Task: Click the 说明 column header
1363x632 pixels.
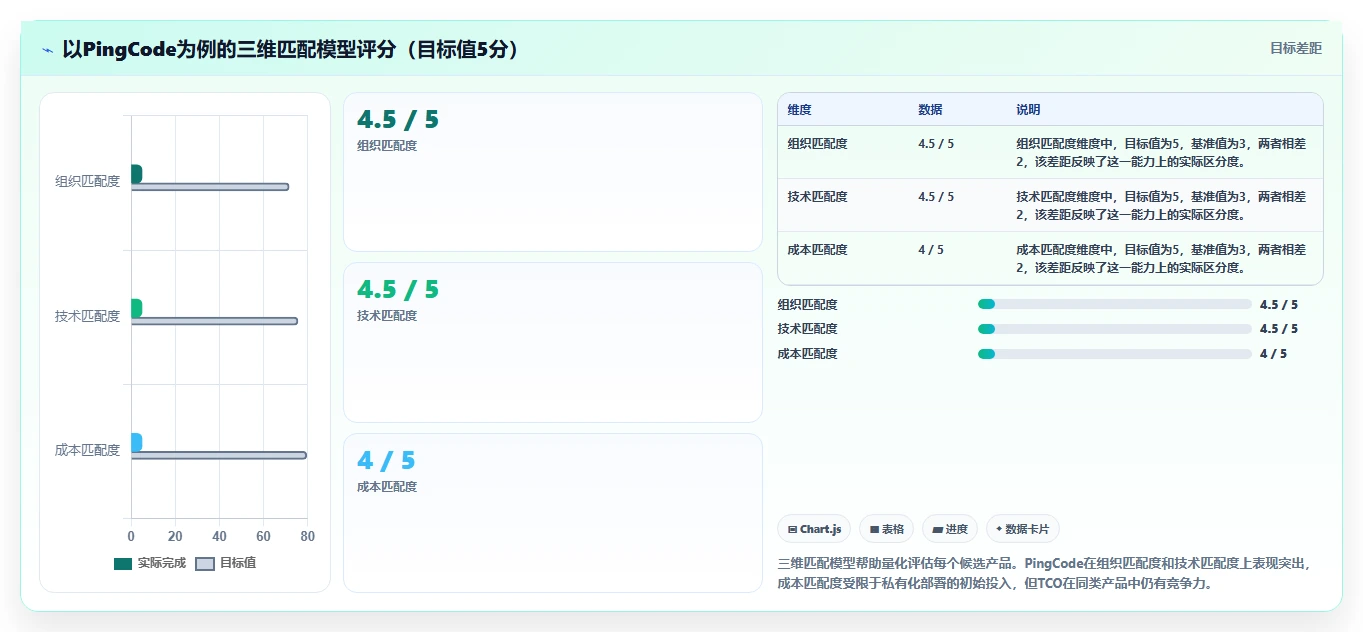Action: pyautogui.click(x=1028, y=109)
